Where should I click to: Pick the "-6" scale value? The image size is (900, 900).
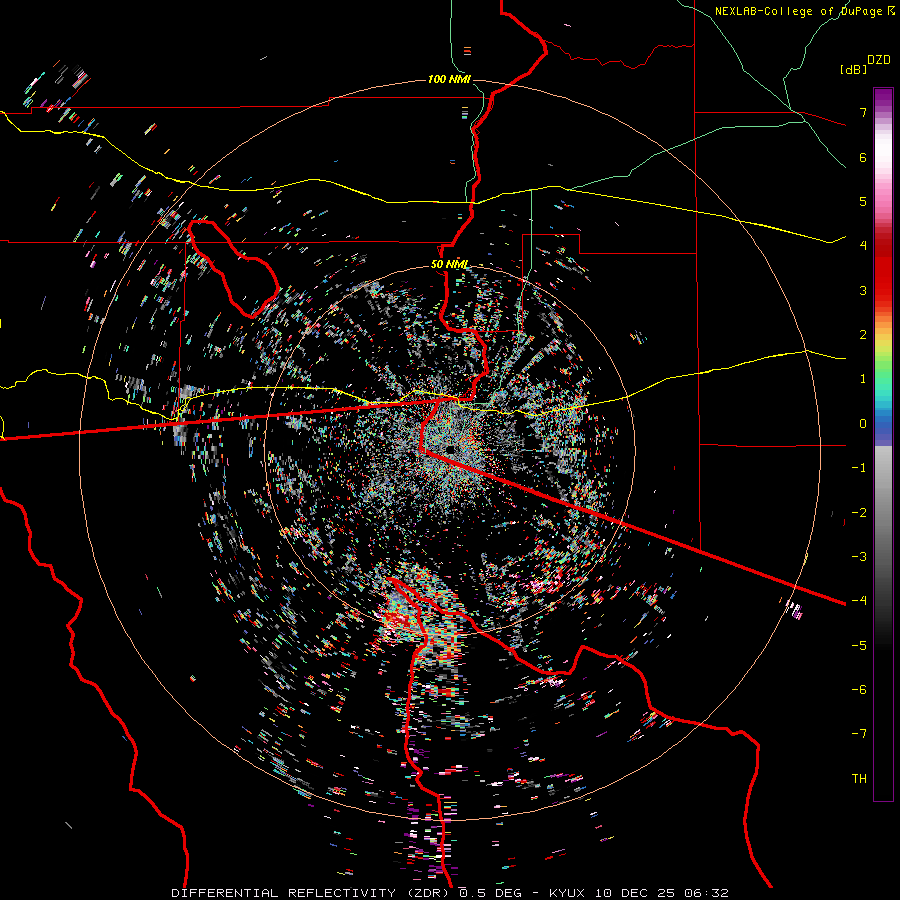tap(859, 690)
